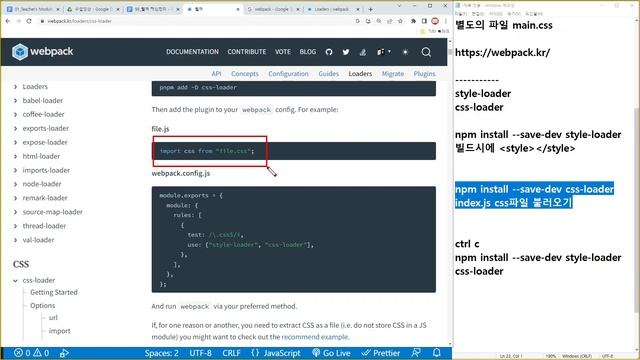Bookmark this page with the star icon
The height and width of the screenshot is (360, 640).
coord(400,21)
